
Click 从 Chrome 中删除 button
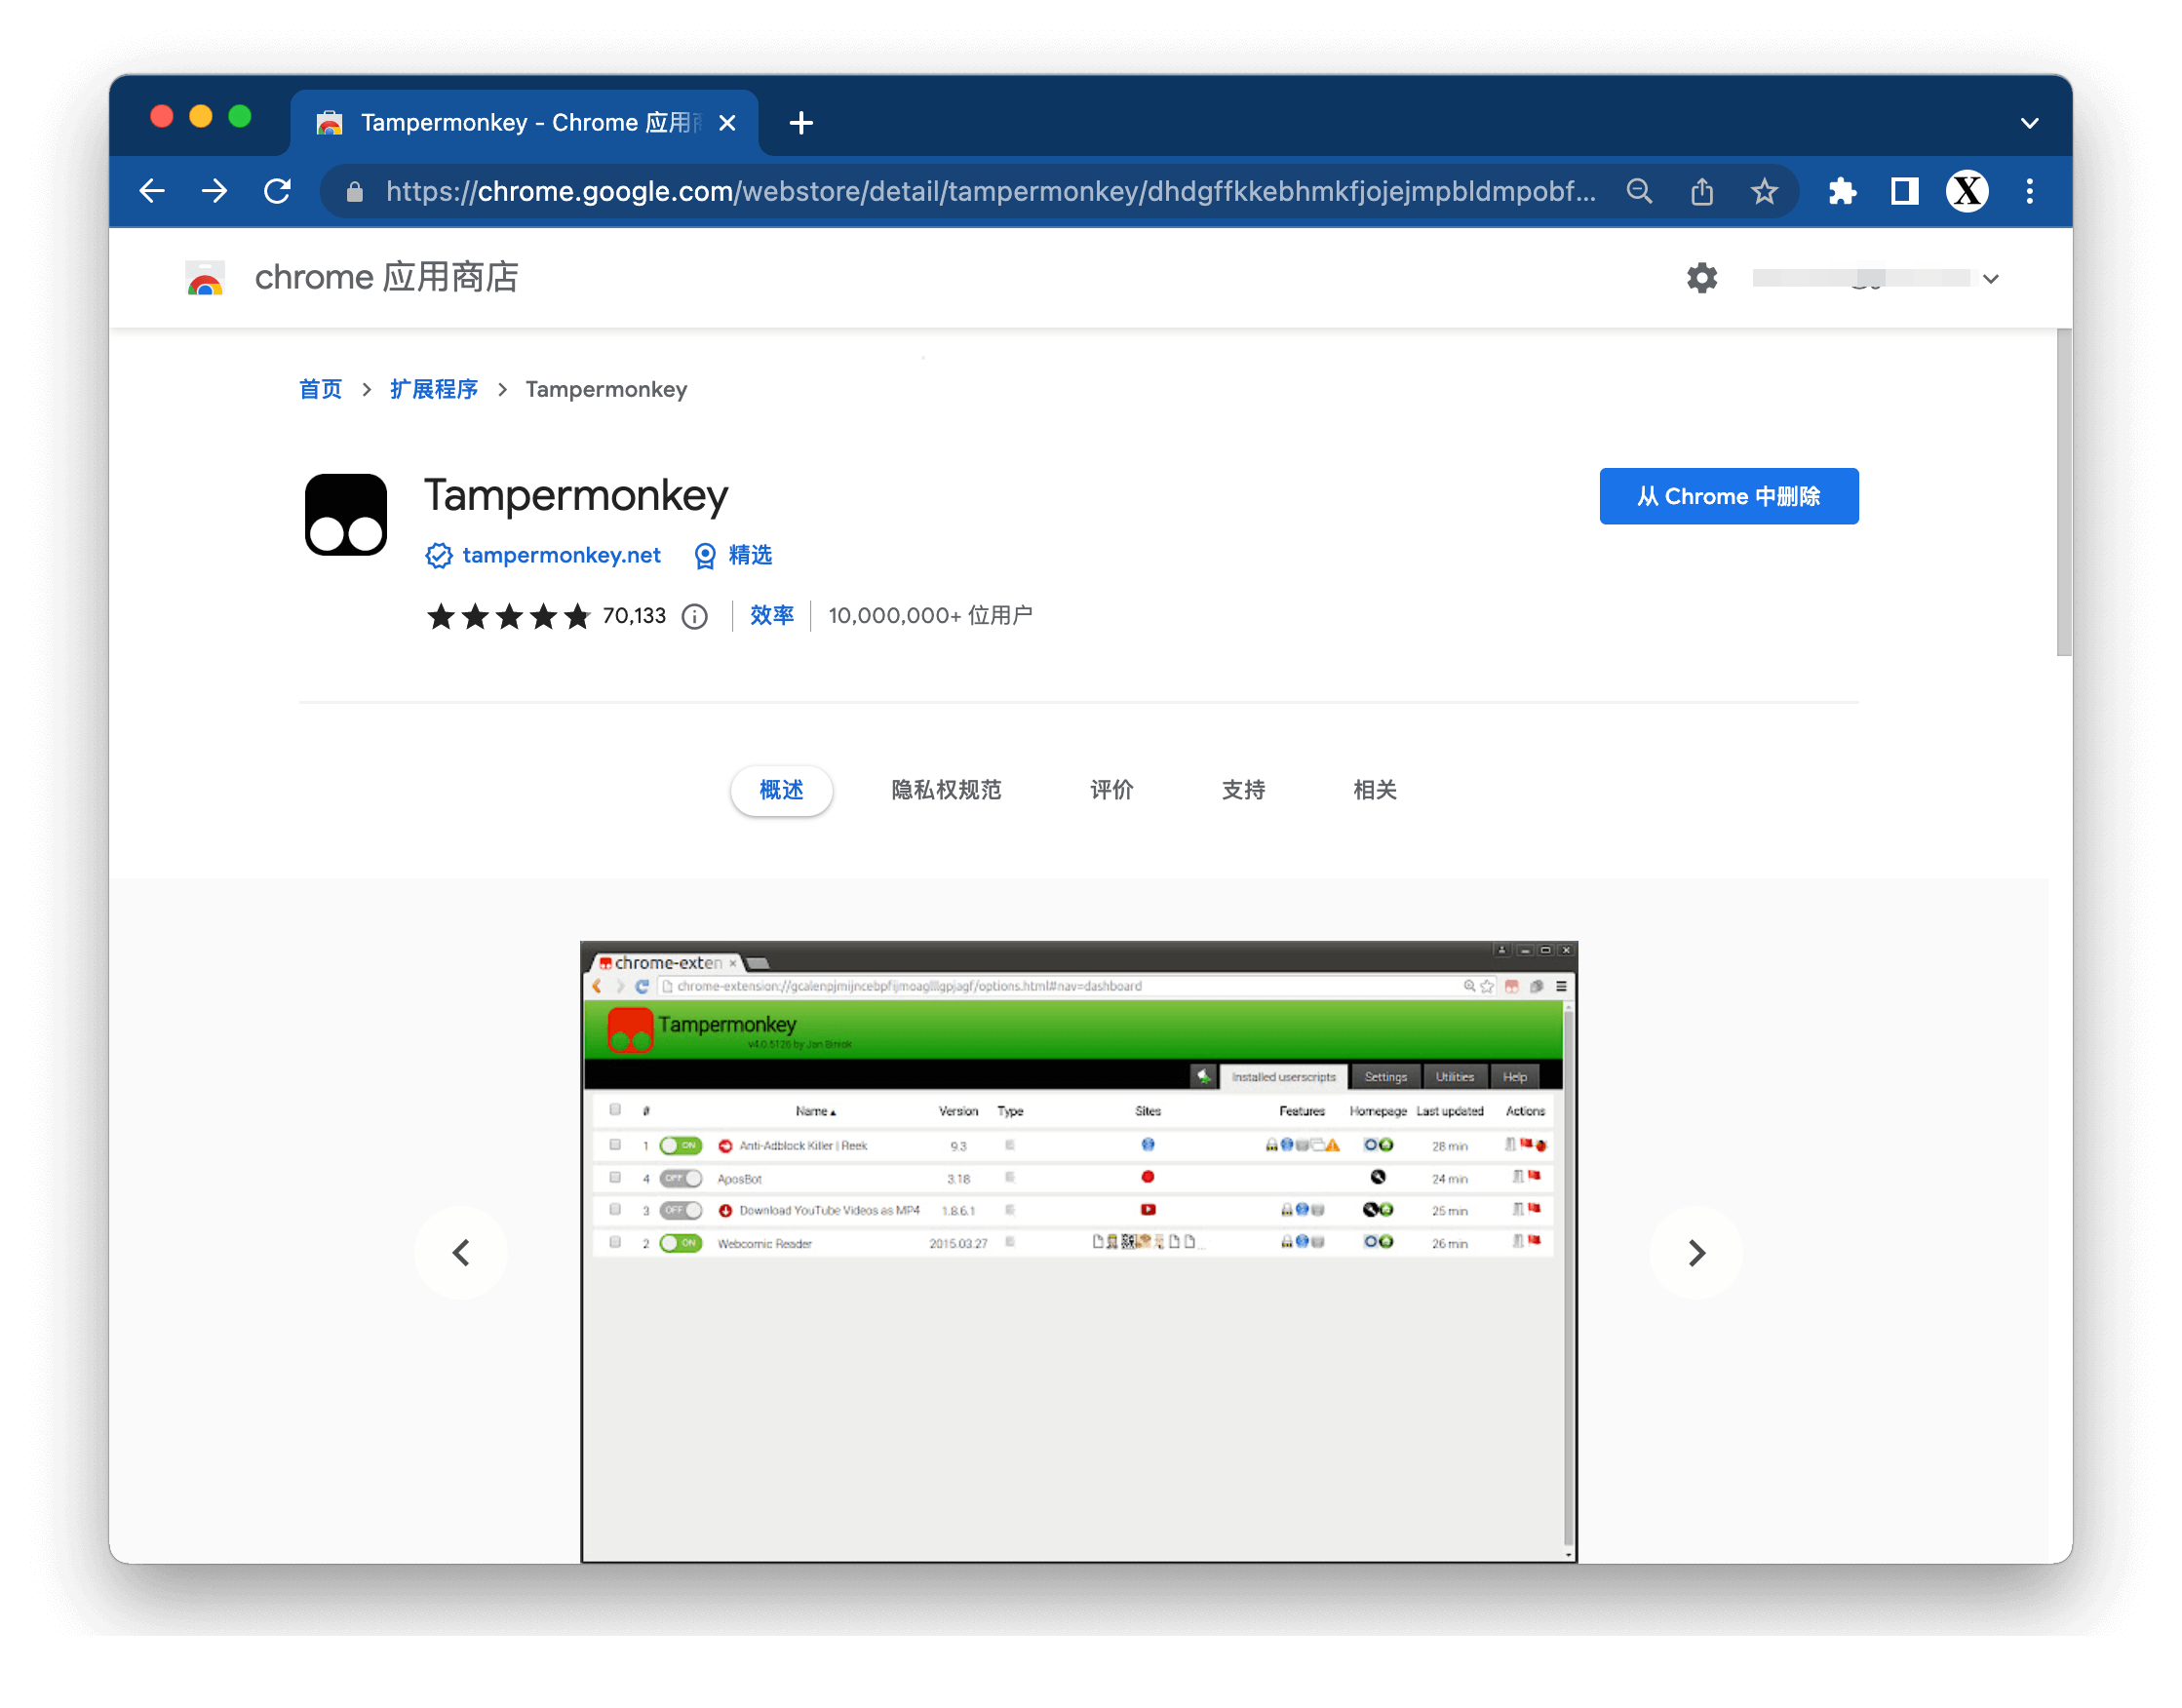[x=1727, y=496]
